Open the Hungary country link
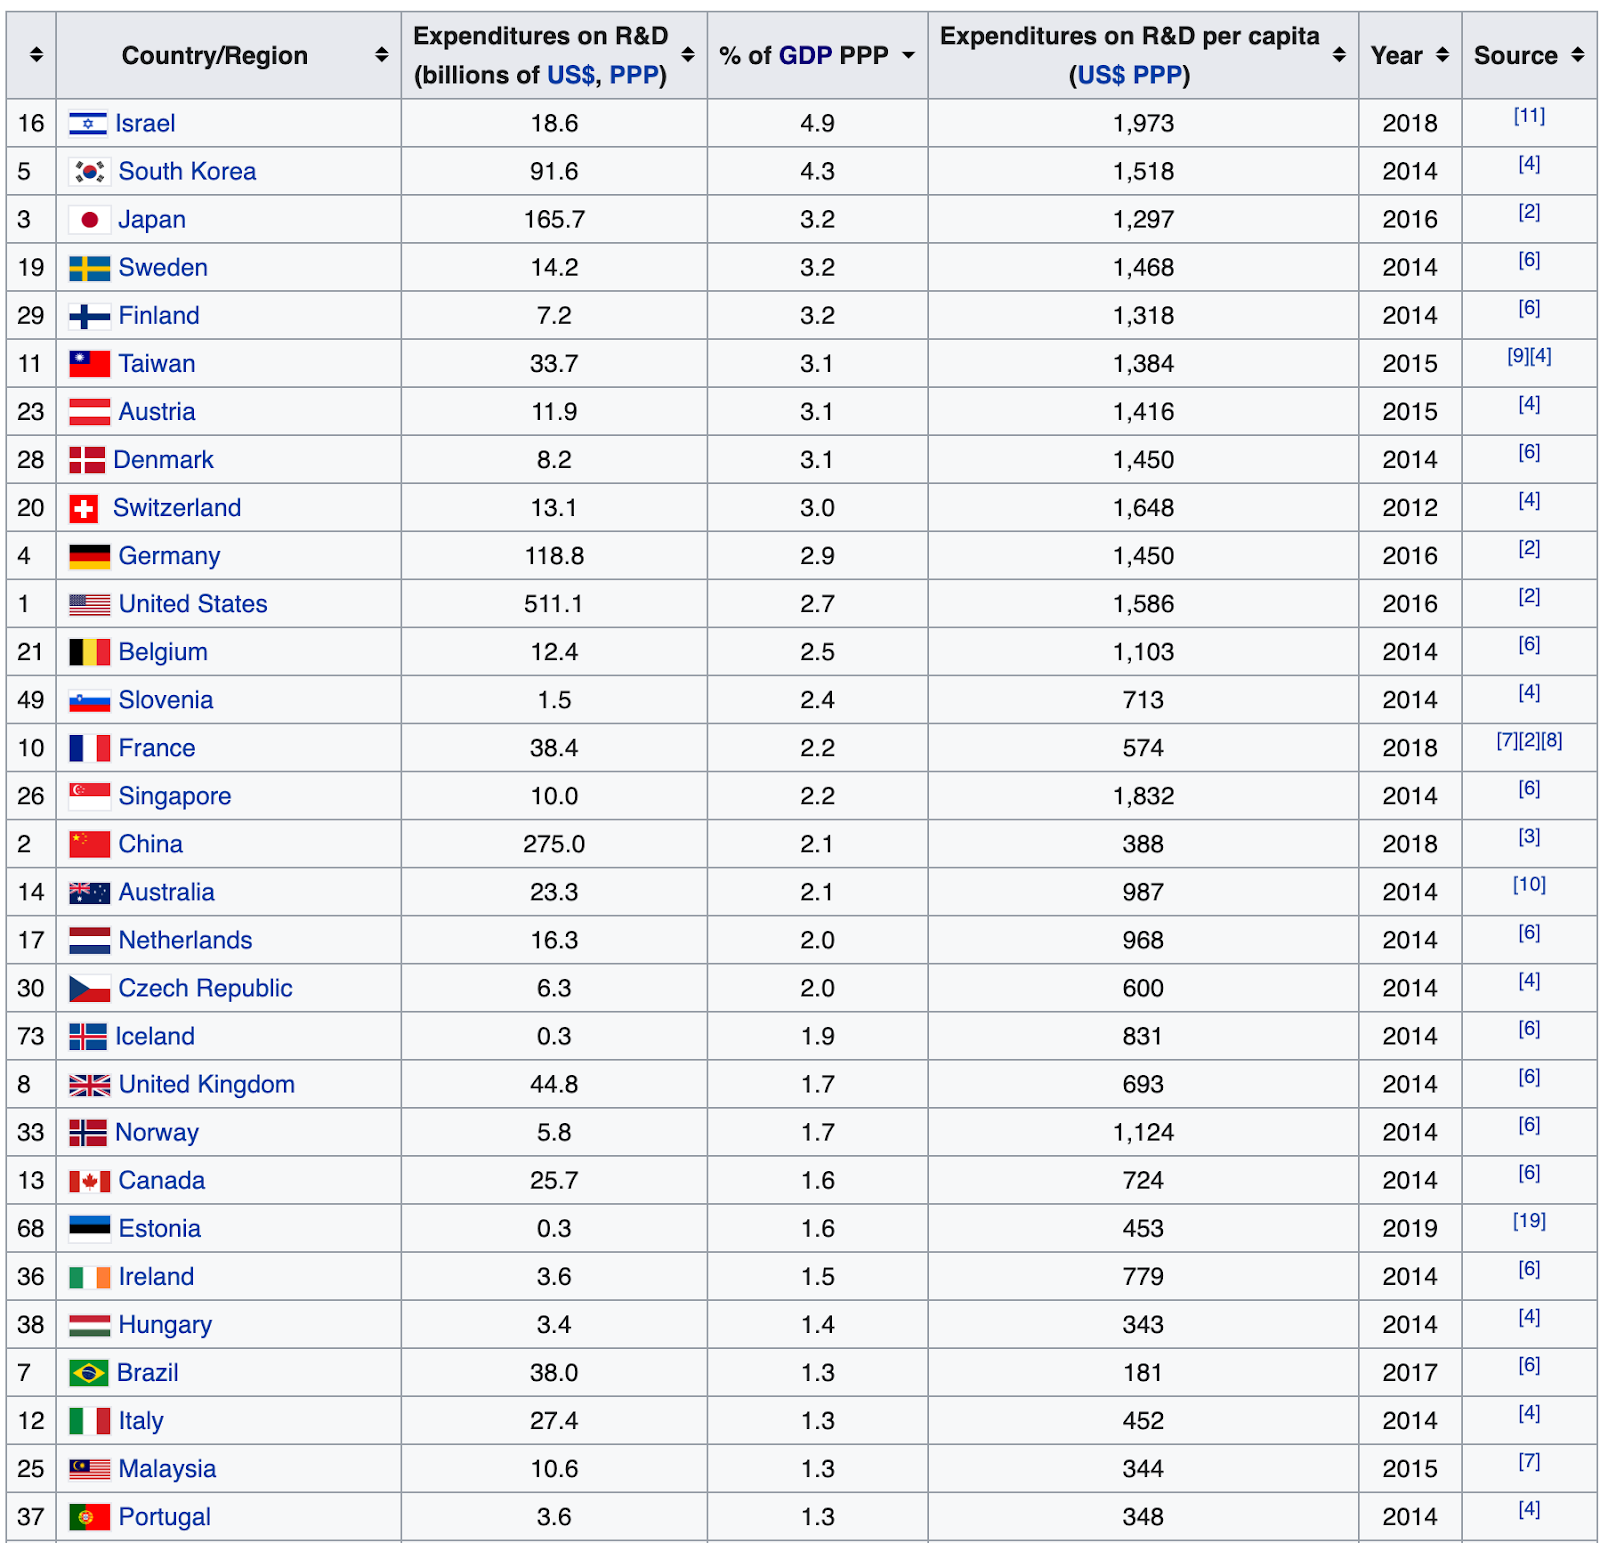 click(165, 1325)
